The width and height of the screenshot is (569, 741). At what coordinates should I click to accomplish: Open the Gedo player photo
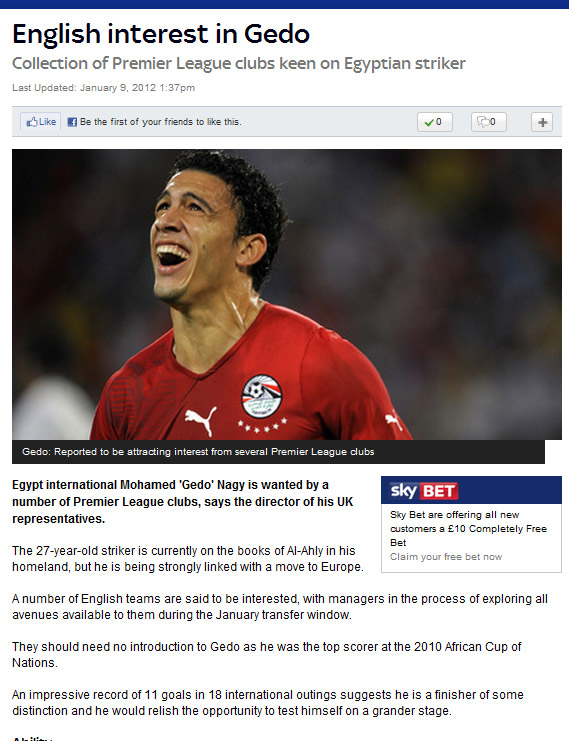(x=287, y=294)
